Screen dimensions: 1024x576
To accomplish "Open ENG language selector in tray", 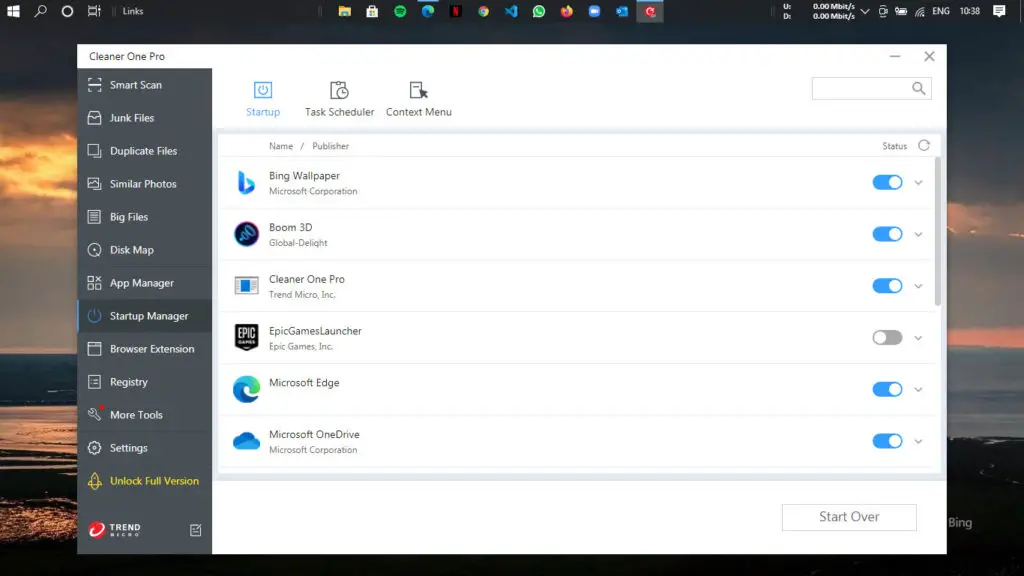I will tap(940, 11).
